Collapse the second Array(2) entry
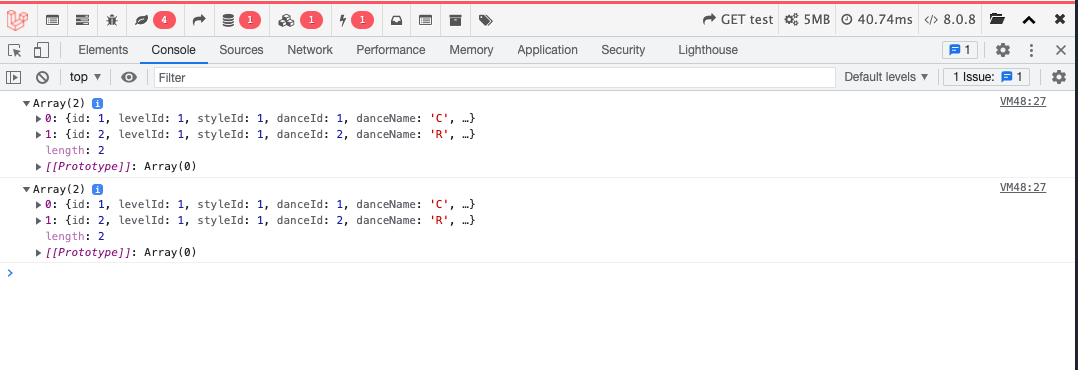Viewport: 1078px width, 370px height. [x=26, y=189]
